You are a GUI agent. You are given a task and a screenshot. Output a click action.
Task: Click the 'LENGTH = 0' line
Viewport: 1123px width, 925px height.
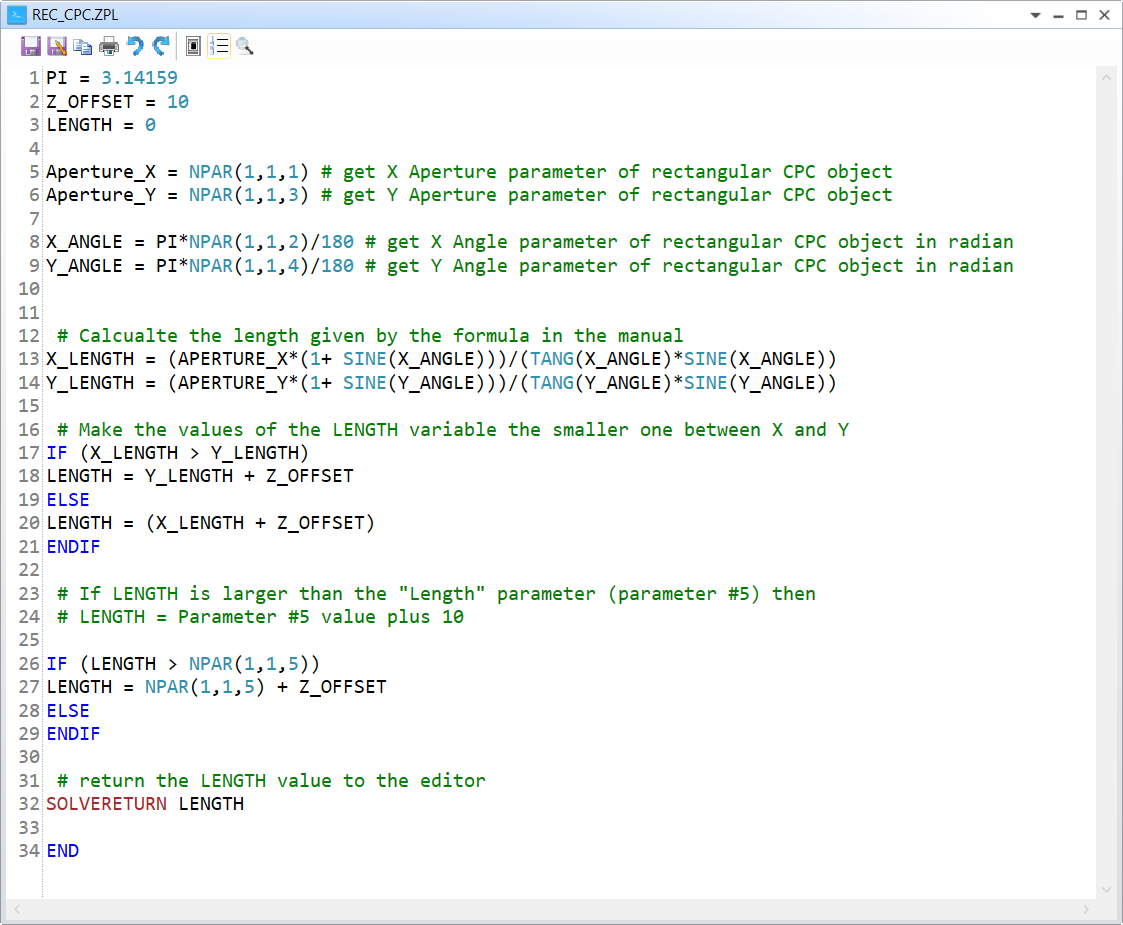coord(101,125)
